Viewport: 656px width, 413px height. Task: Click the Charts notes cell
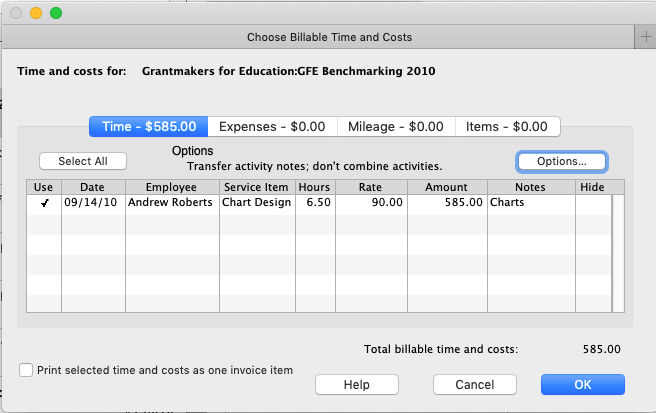pyautogui.click(x=531, y=203)
